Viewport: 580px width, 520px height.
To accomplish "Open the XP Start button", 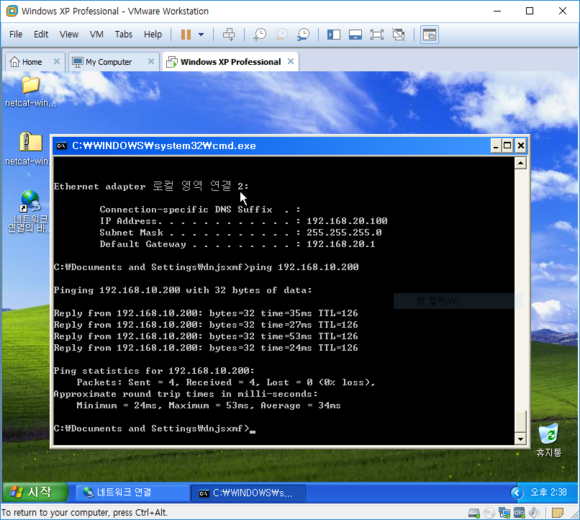I will coord(34,492).
